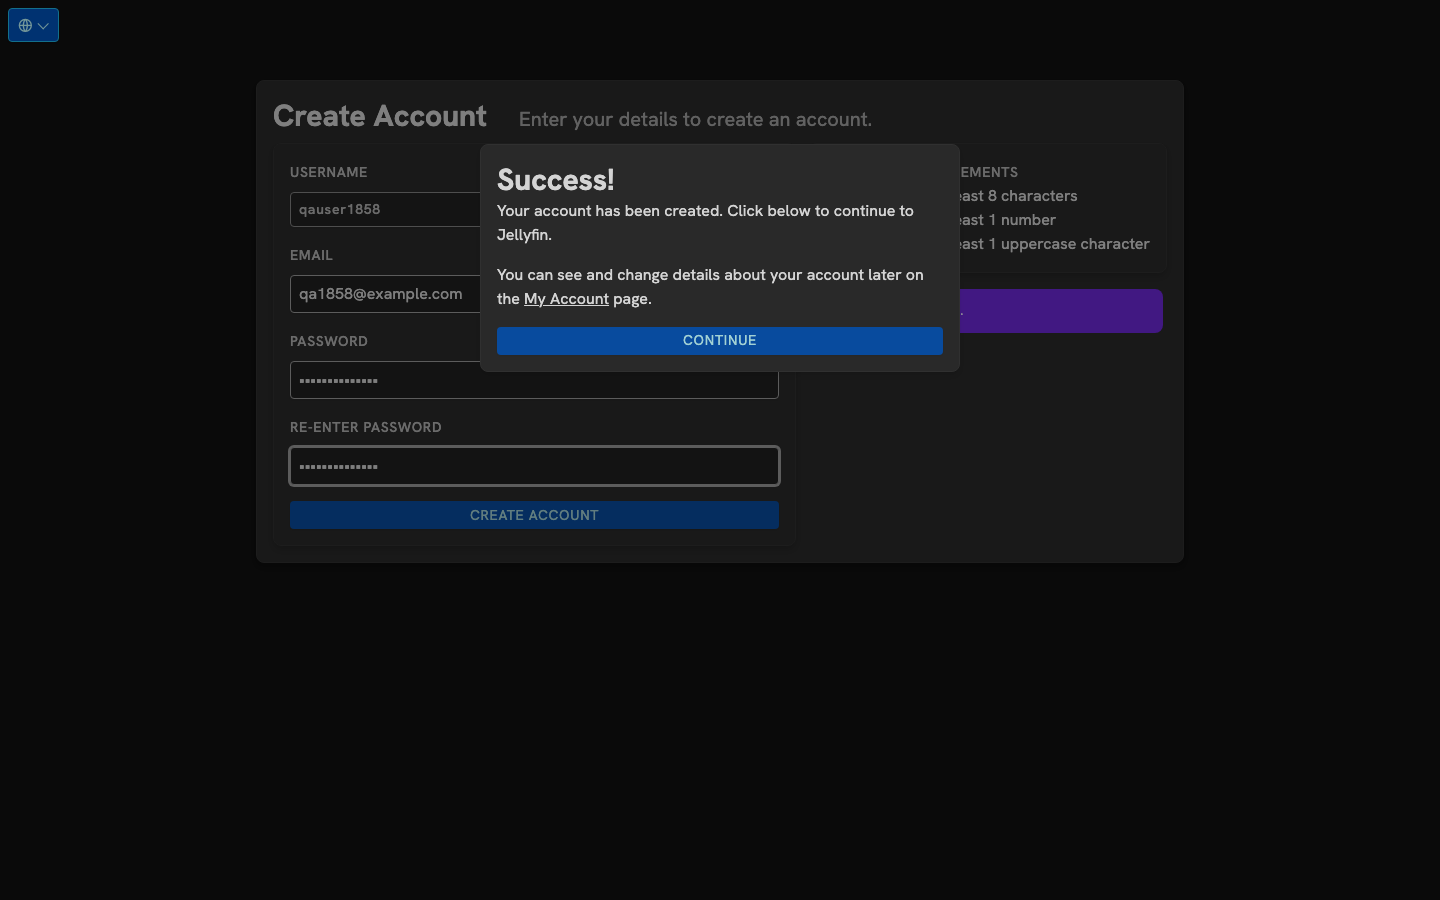Click the EMAIL field label
This screenshot has width=1440, height=900.
point(311,255)
